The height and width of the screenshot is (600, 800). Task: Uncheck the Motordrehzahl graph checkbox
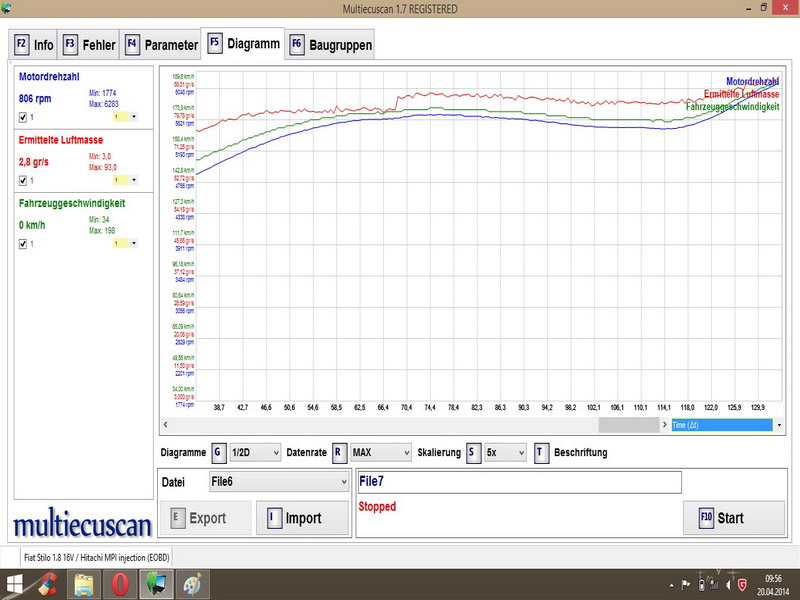coord(23,117)
